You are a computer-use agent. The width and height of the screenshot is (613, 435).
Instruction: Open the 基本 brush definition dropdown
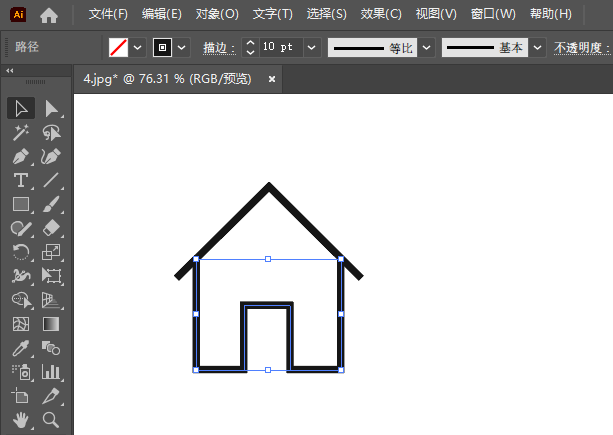[x=538, y=48]
